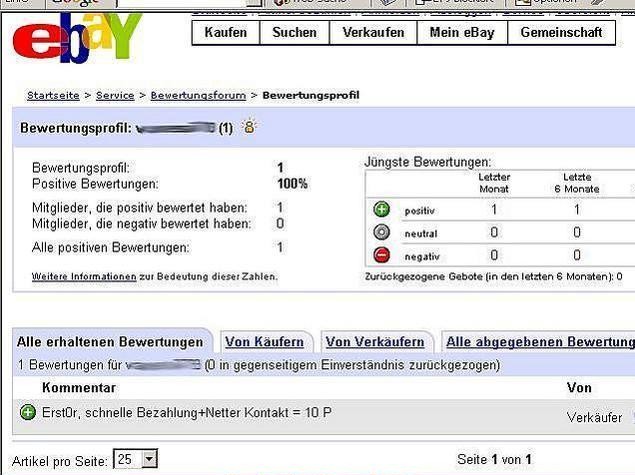
Task: Open Mein eBay
Action: tap(461, 33)
